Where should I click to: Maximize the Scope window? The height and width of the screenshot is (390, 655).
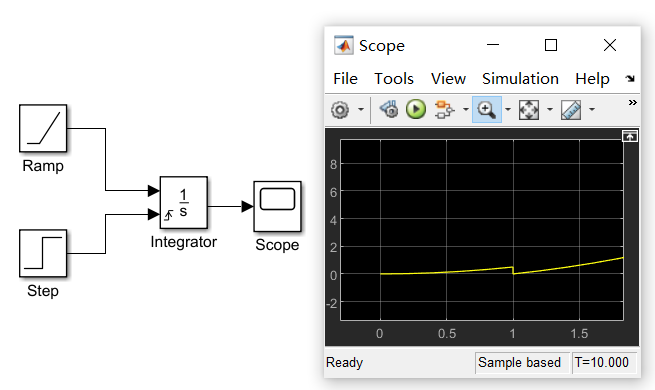click(x=551, y=45)
